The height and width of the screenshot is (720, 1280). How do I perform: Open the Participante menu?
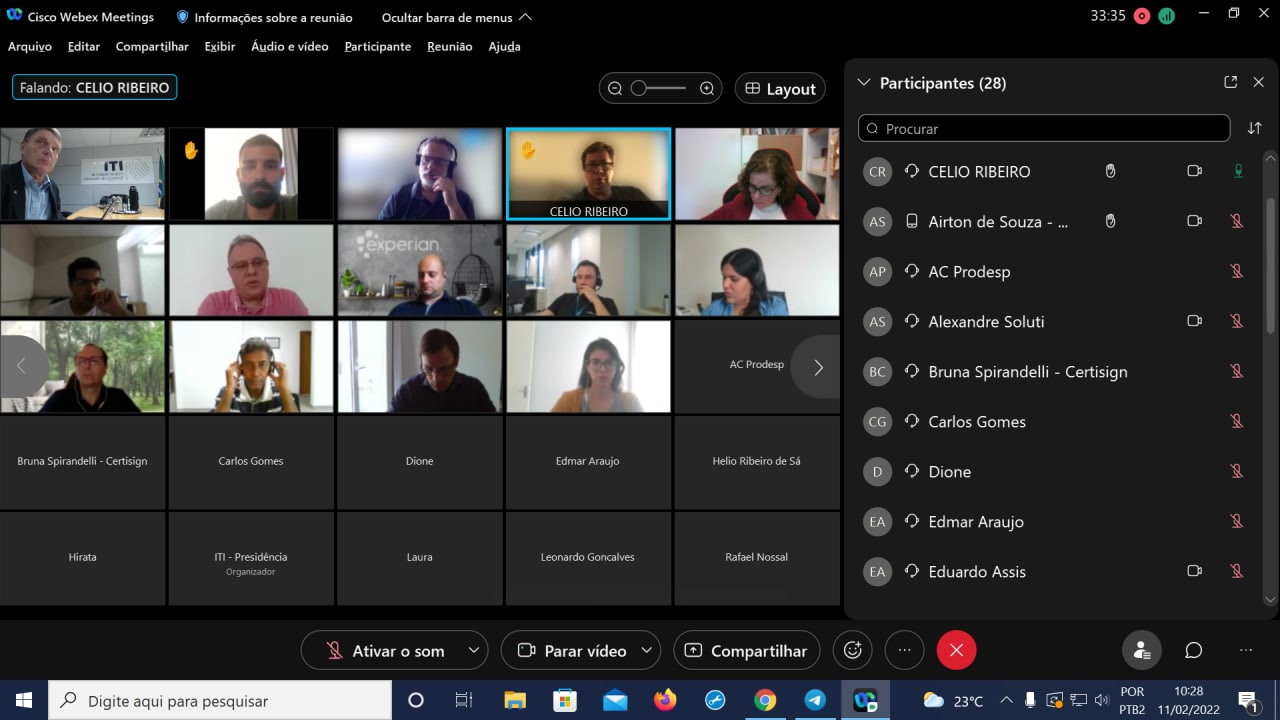(x=377, y=46)
